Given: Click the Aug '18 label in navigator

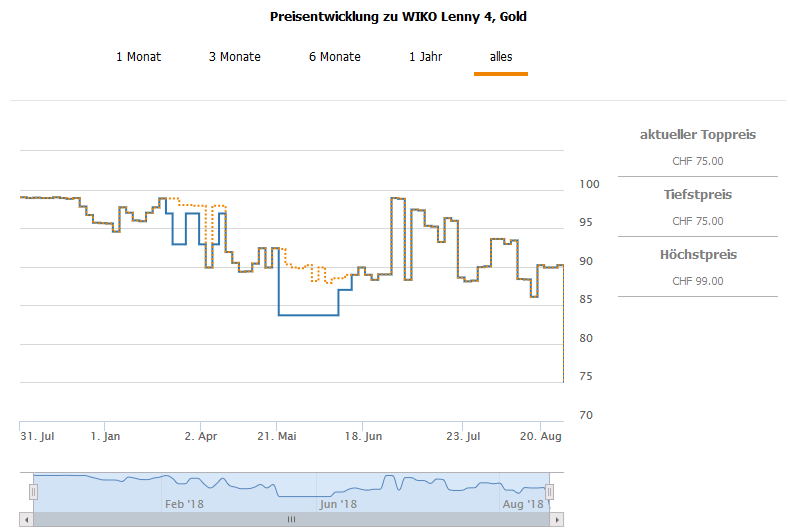Looking at the screenshot, I should 522,504.
